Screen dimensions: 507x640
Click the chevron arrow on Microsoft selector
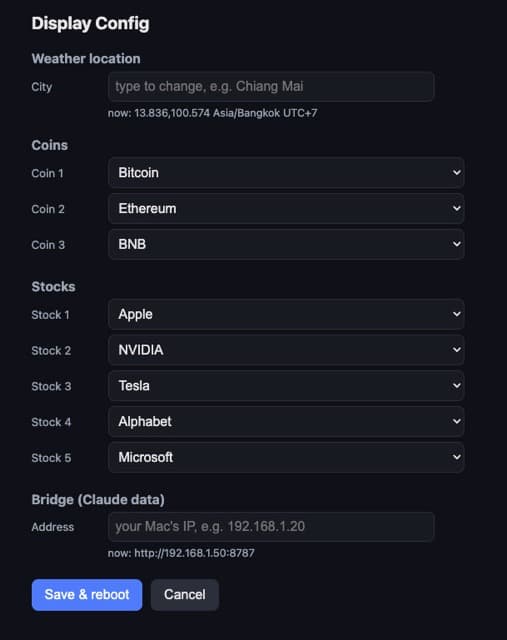point(457,457)
